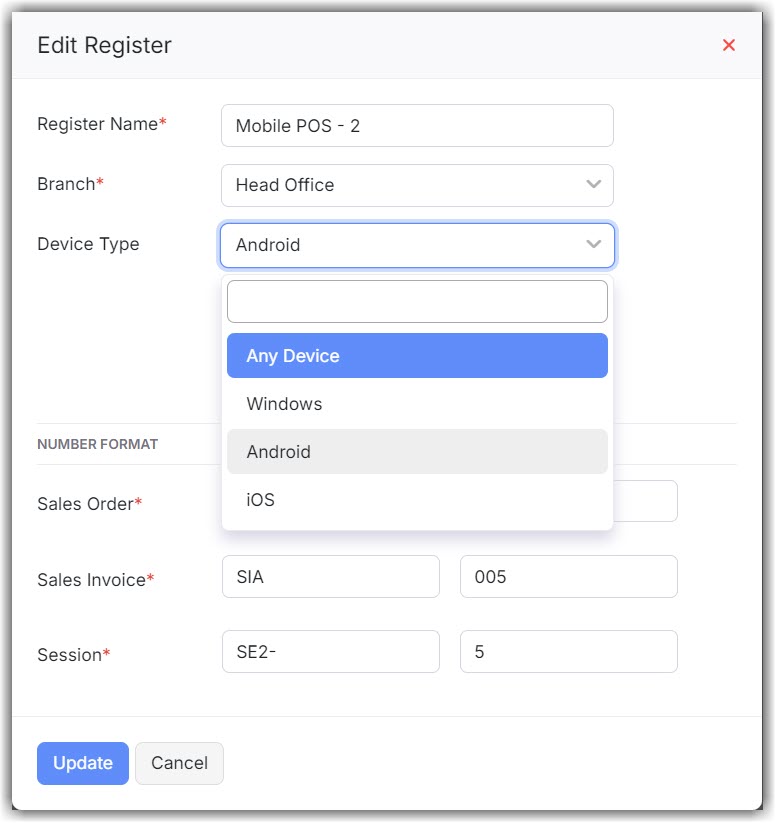Click the Register Name label

tap(97, 124)
